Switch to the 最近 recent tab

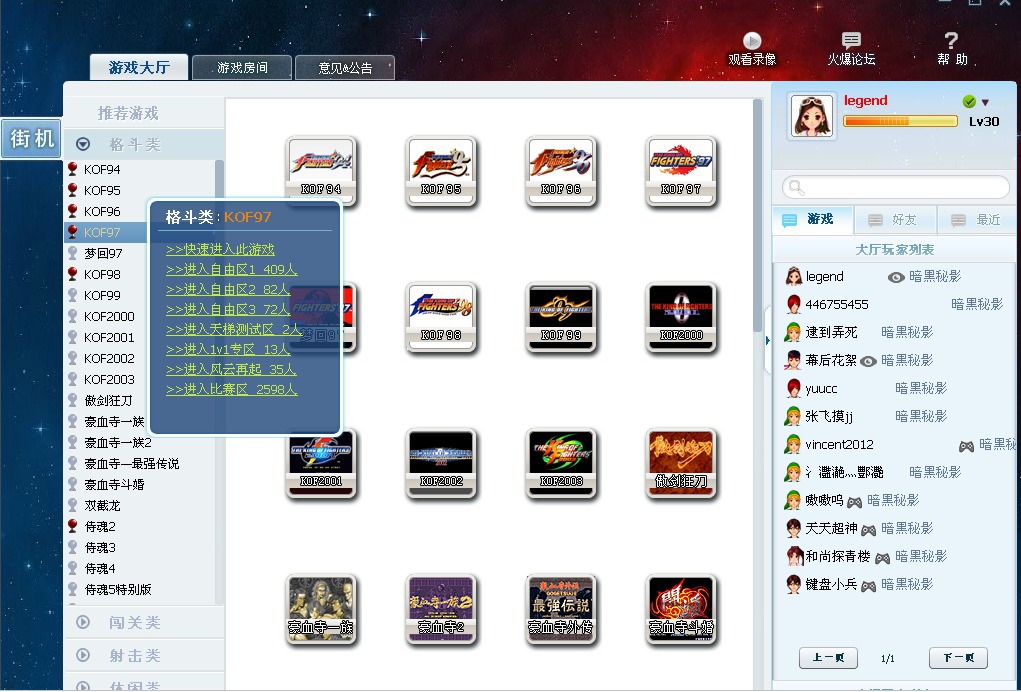(x=978, y=220)
